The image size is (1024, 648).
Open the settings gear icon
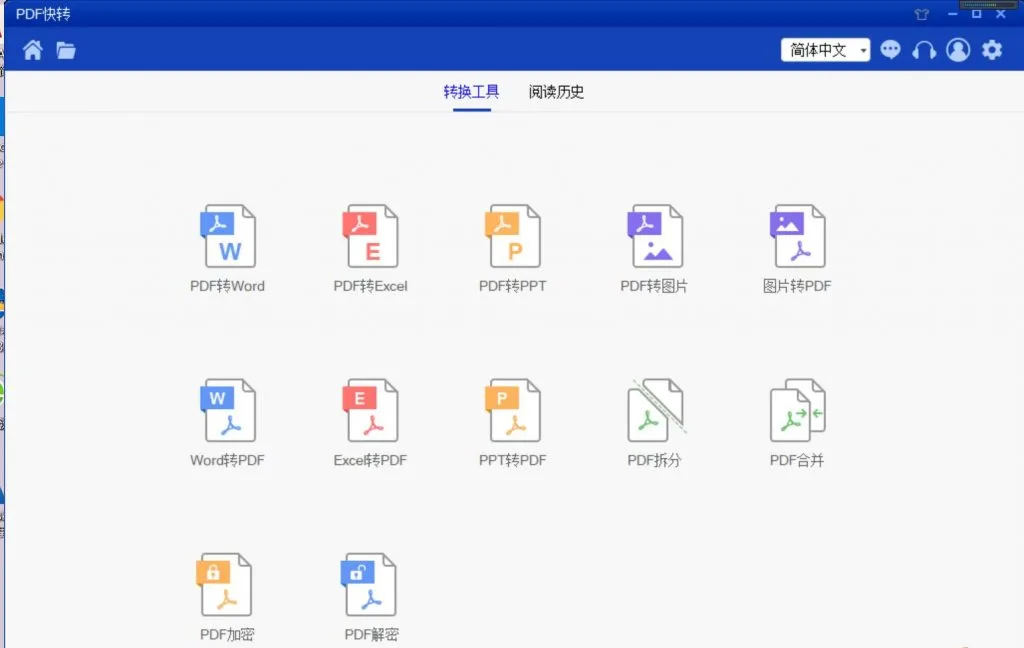[x=992, y=50]
